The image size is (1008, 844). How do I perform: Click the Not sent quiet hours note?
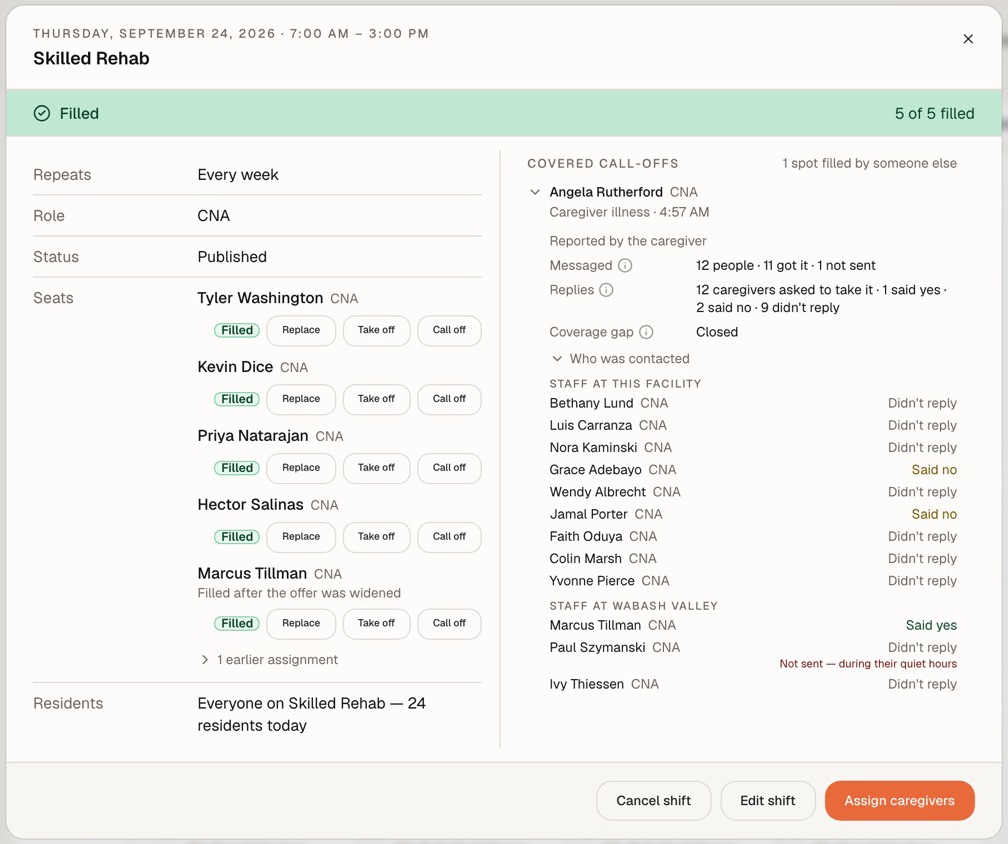[x=868, y=664]
